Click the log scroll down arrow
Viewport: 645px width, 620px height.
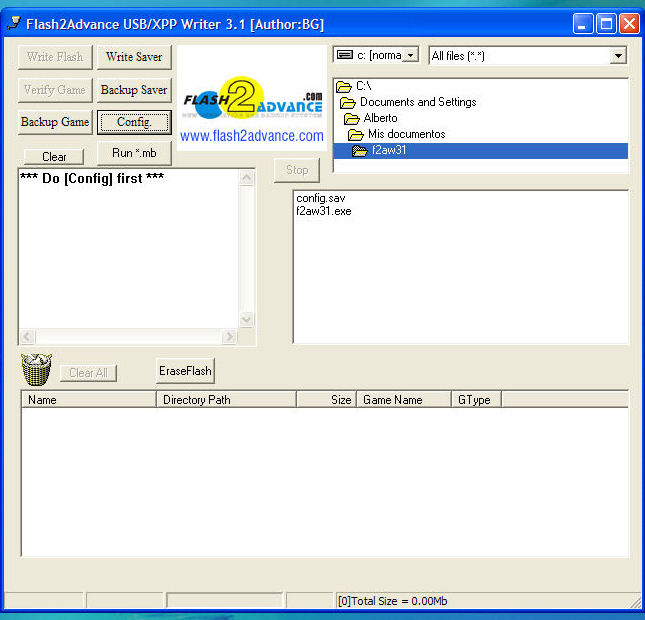(x=246, y=320)
